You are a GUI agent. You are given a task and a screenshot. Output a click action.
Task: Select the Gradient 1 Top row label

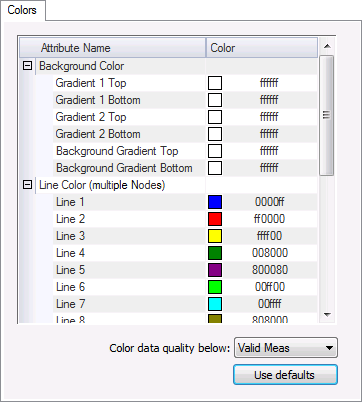pos(91,83)
